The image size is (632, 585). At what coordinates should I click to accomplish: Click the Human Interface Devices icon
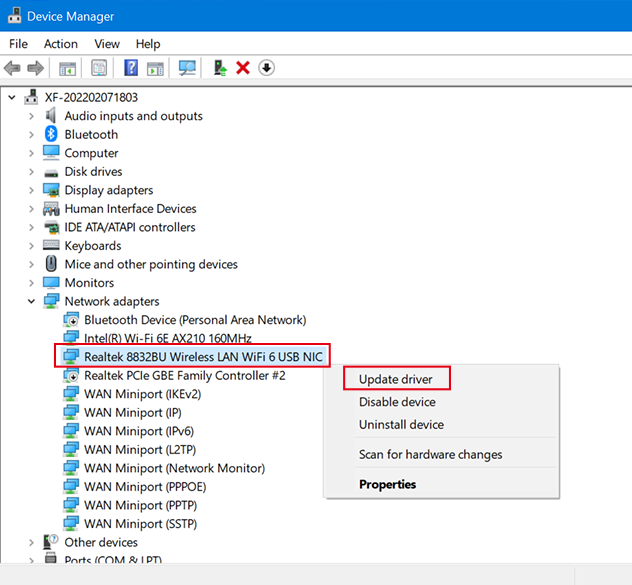pyautogui.click(x=51, y=208)
